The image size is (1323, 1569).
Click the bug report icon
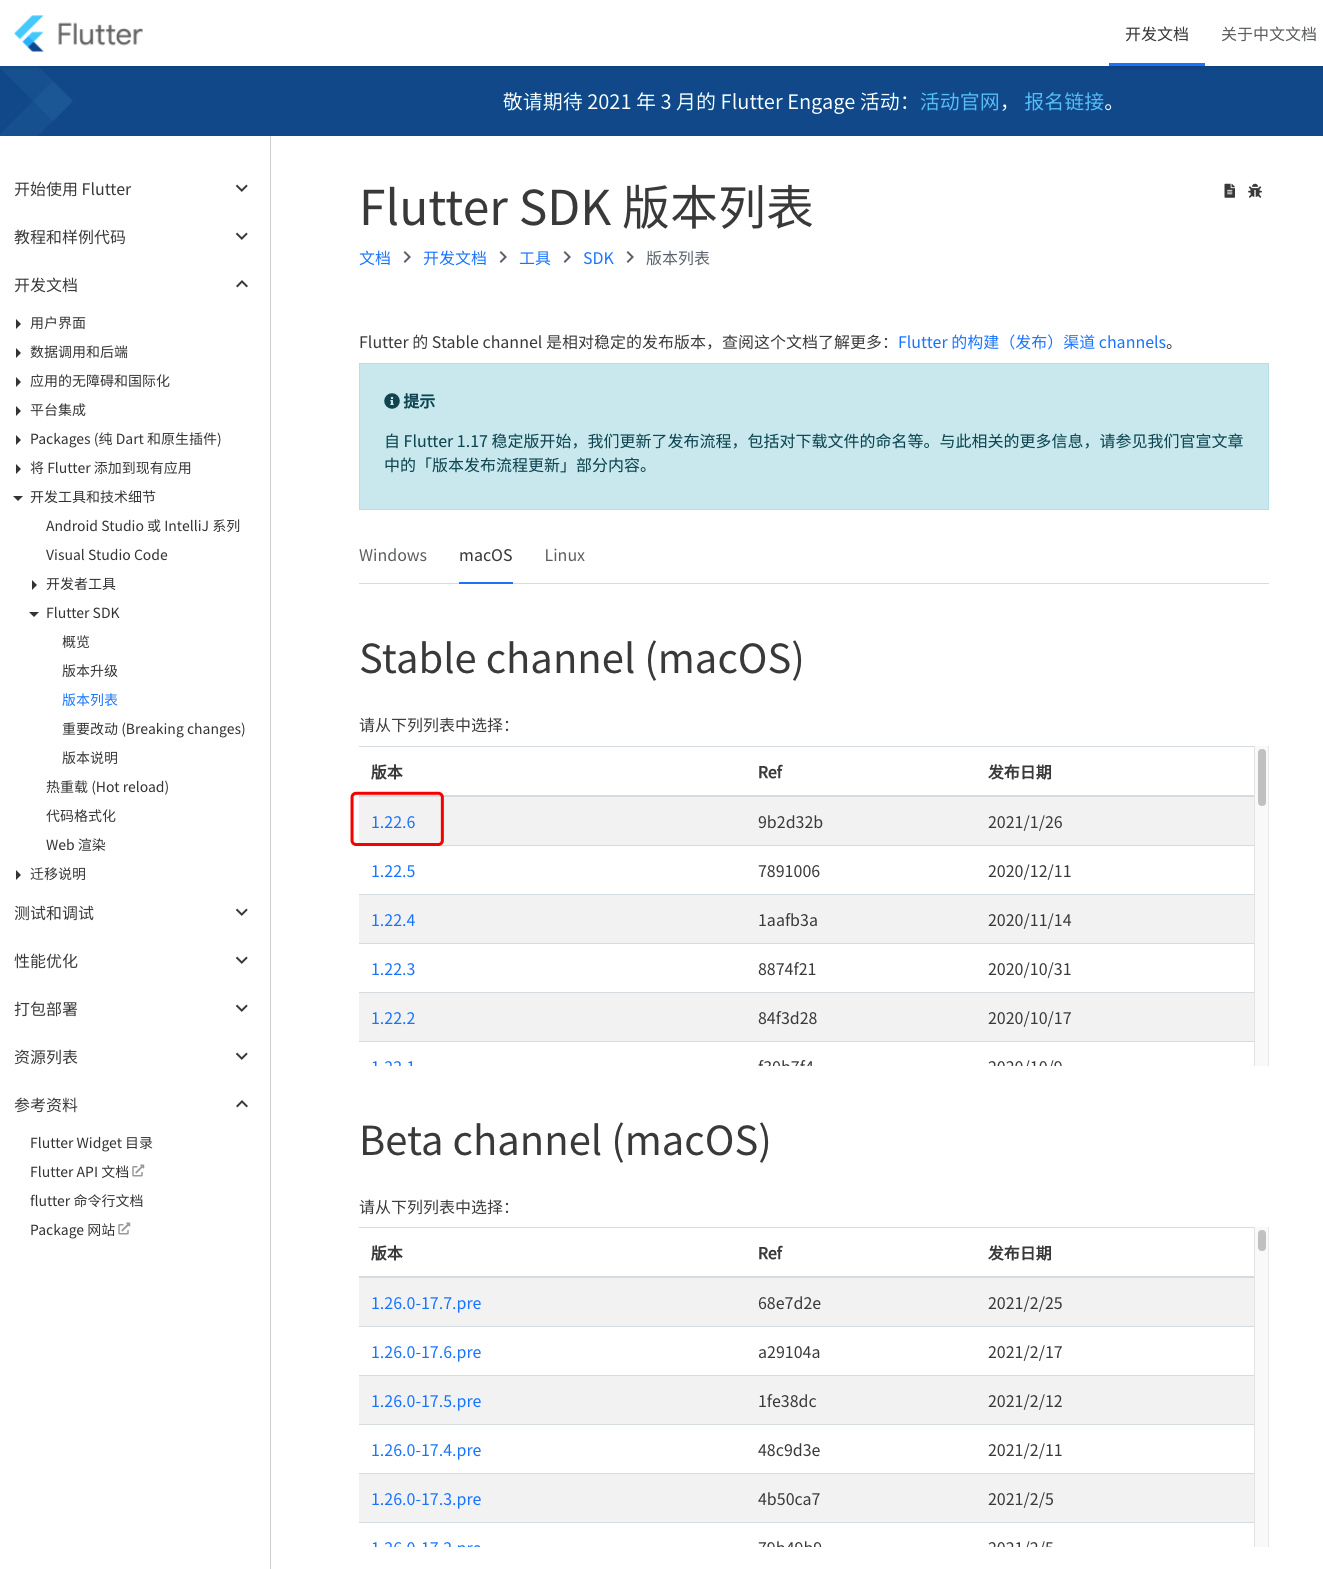click(1255, 191)
